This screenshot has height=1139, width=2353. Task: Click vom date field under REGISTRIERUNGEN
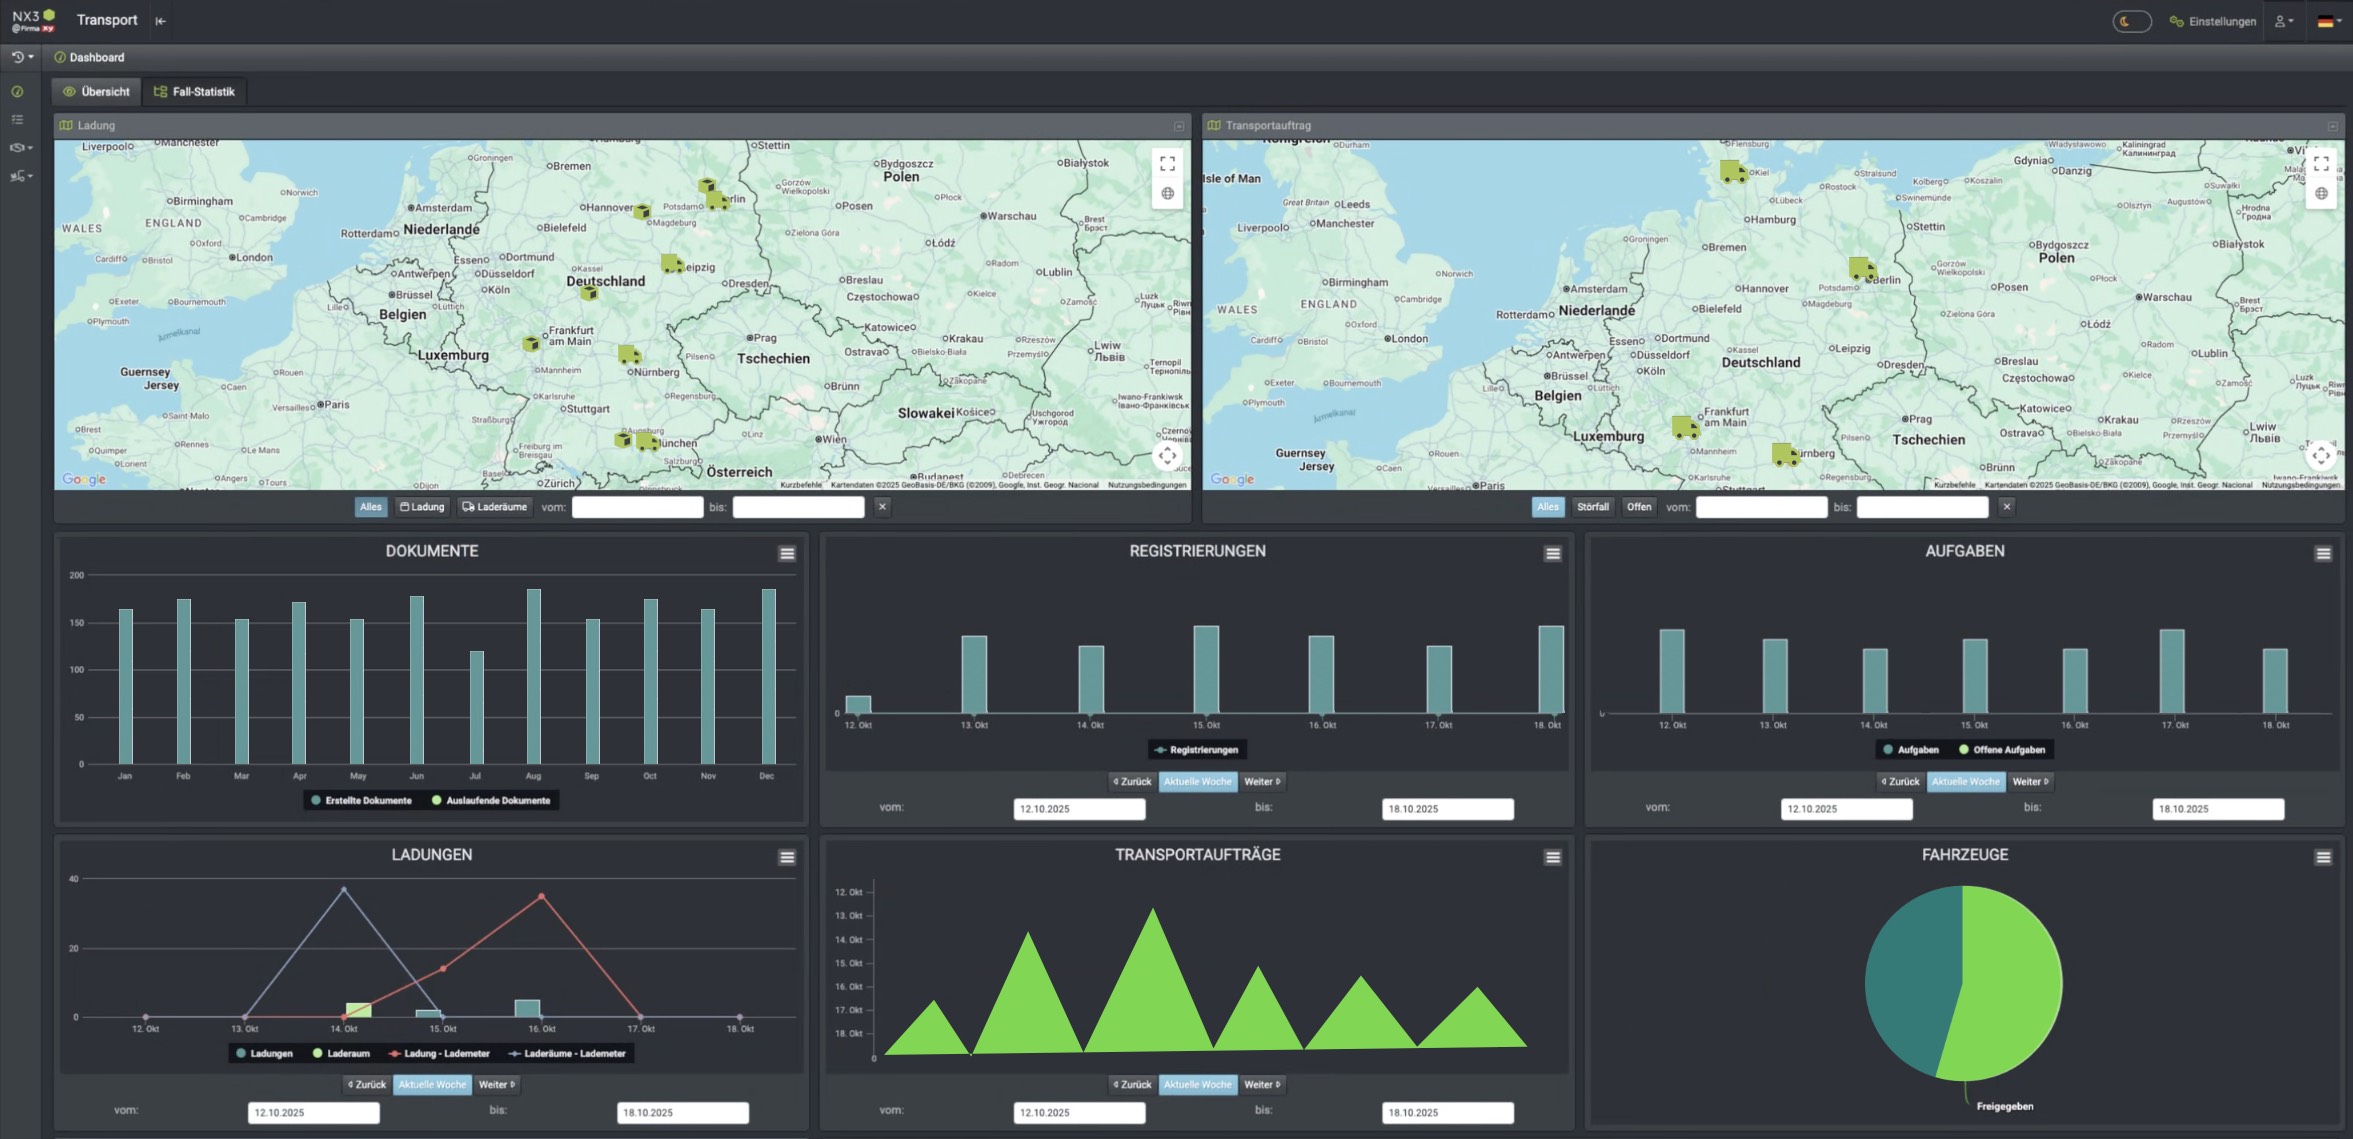coord(1078,809)
